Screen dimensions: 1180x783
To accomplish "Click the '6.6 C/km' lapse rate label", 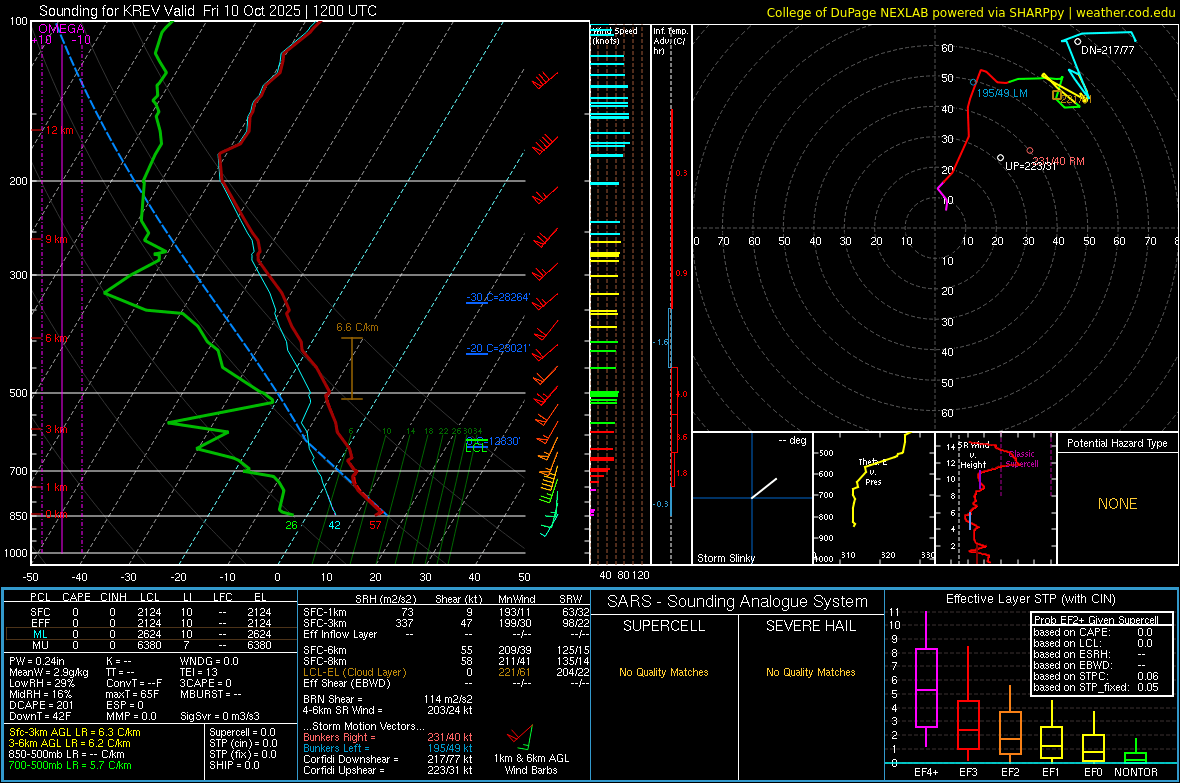I will [357, 328].
